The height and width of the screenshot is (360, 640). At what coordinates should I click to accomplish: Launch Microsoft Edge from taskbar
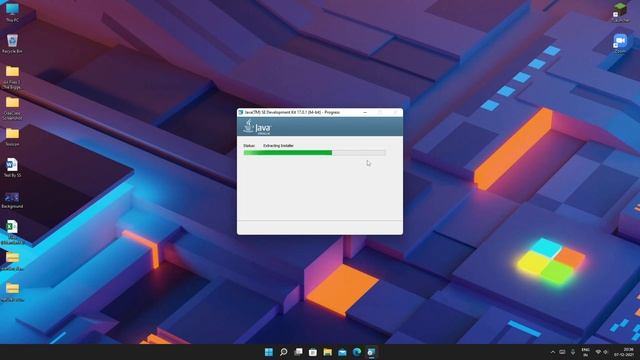point(357,352)
